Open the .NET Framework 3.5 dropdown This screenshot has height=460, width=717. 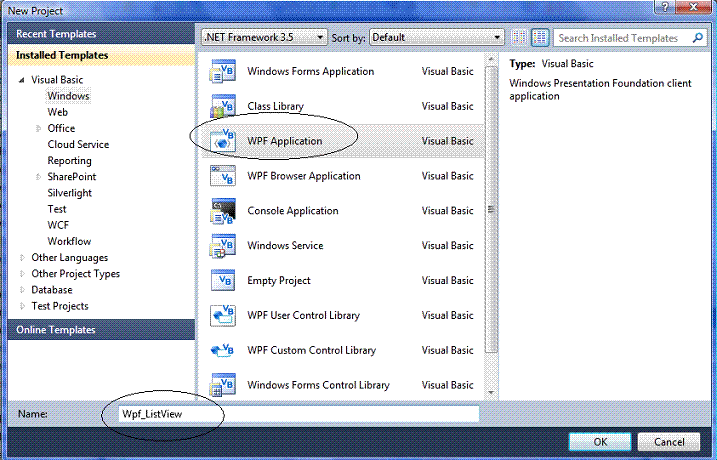(264, 37)
